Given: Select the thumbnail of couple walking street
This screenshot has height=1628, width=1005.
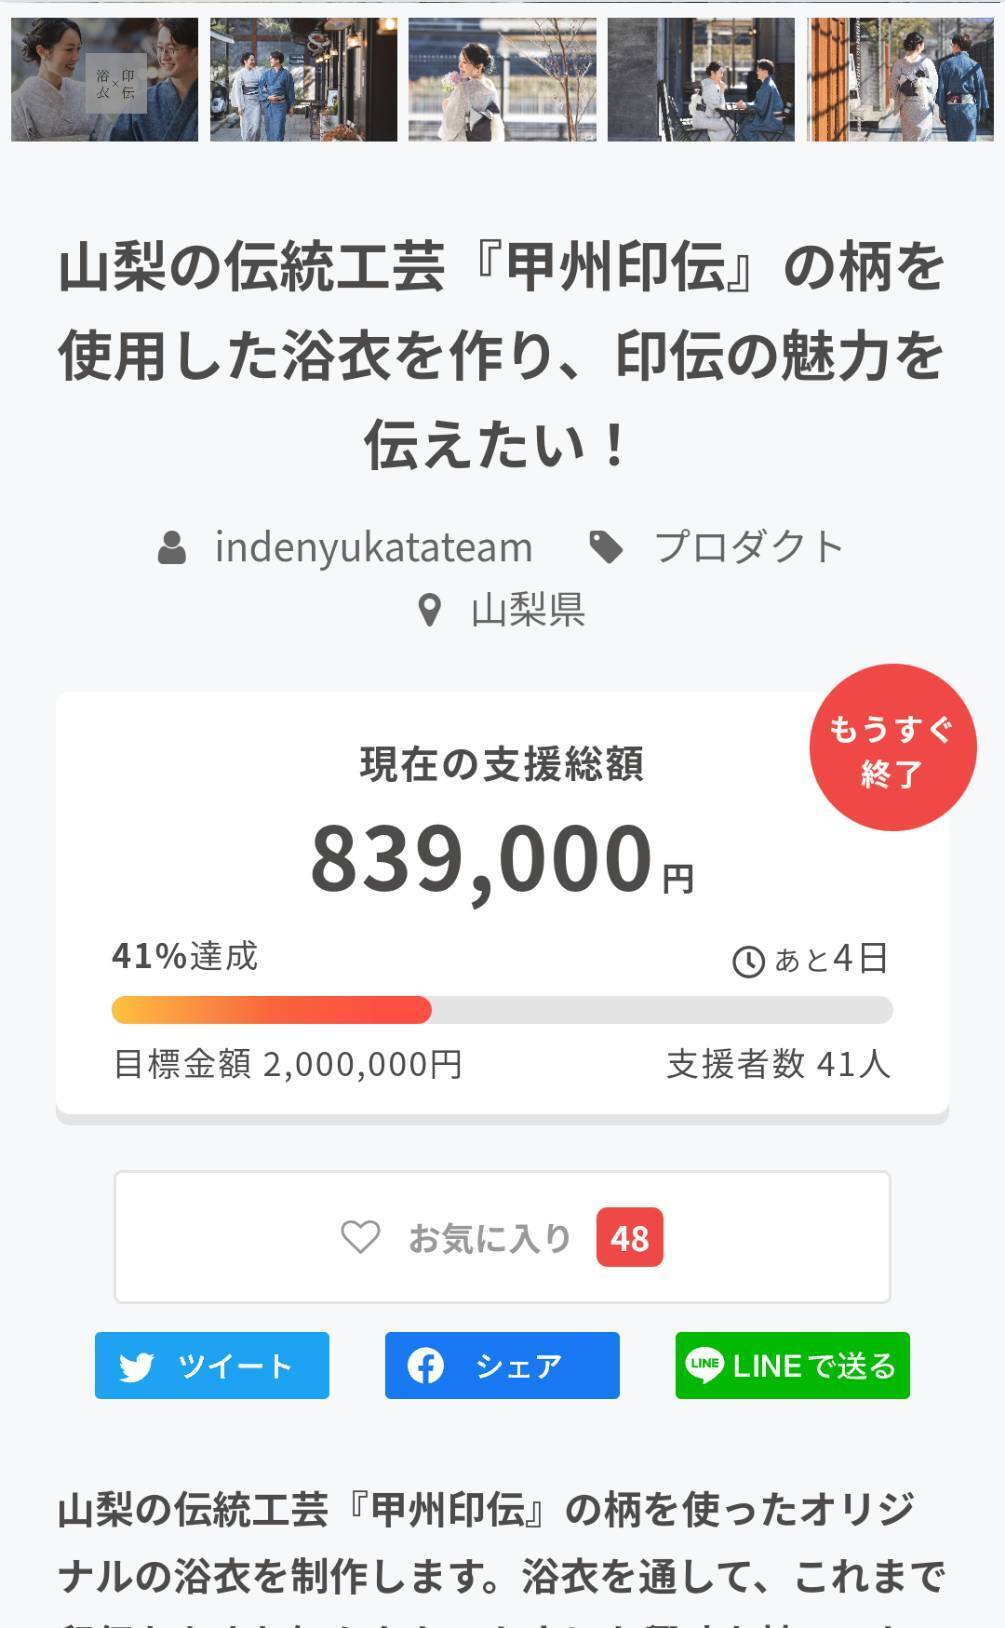Looking at the screenshot, I should point(303,80).
